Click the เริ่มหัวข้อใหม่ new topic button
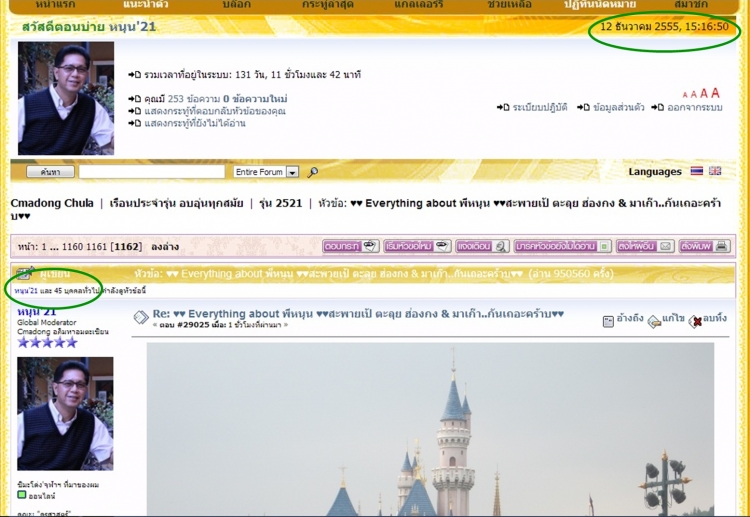750x517 pixels. [x=417, y=246]
